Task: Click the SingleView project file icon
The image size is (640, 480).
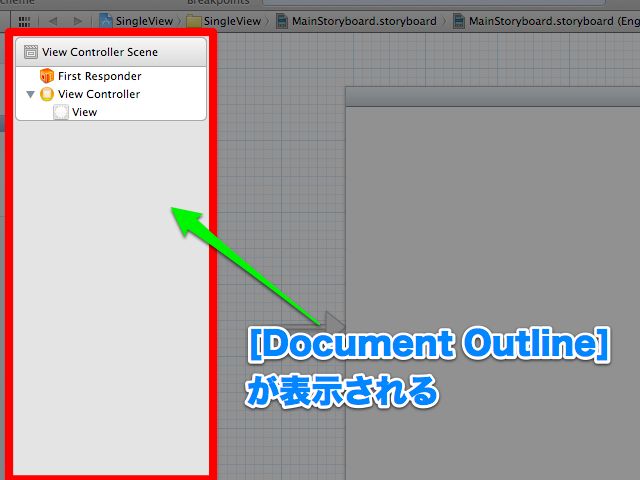Action: coord(106,21)
